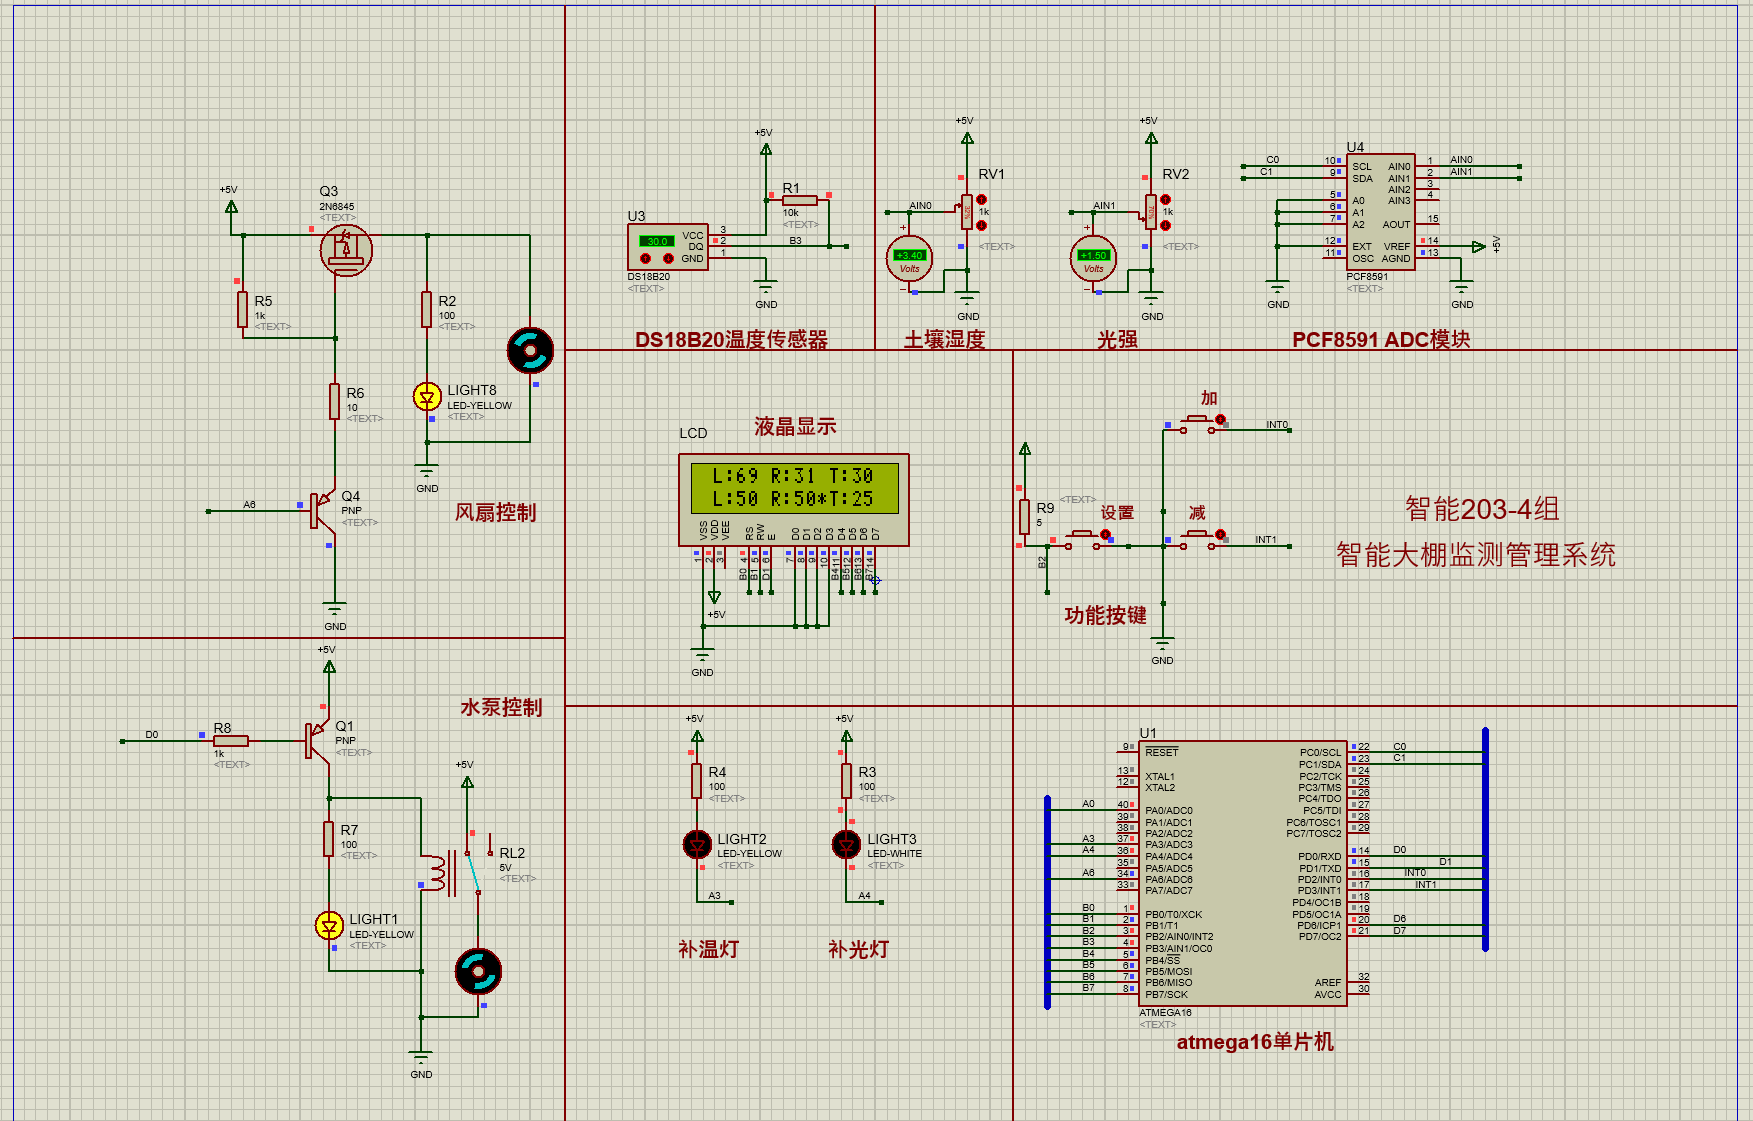The height and width of the screenshot is (1121, 1753).
Task: Click RV2 potentiometer down arrow
Action: 1165,225
